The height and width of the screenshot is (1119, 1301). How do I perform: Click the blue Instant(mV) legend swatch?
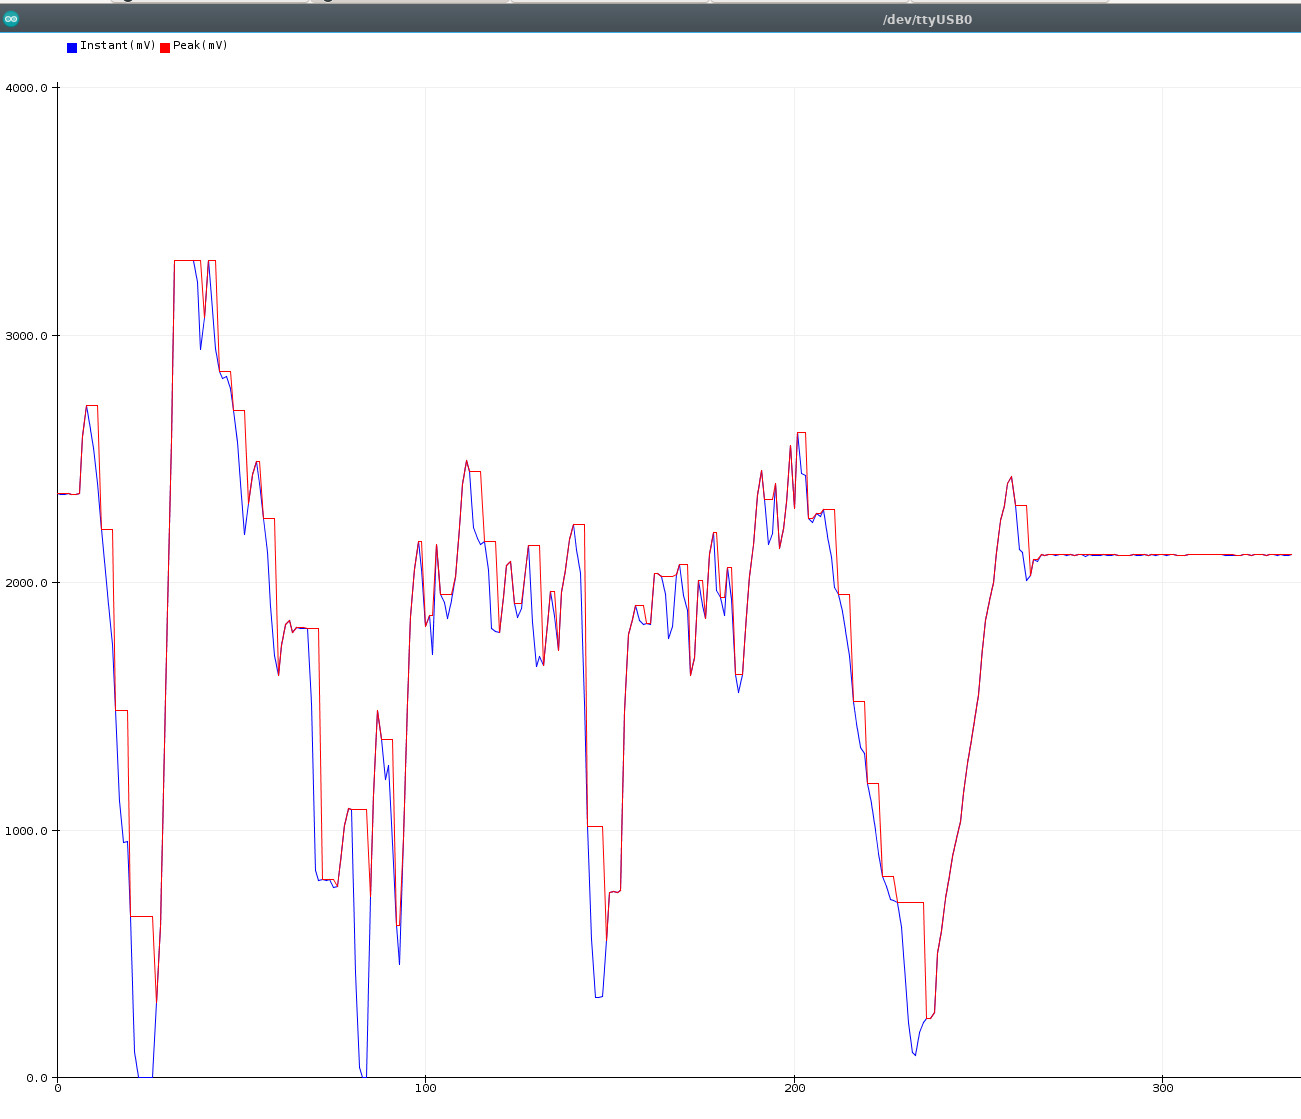[x=72, y=47]
